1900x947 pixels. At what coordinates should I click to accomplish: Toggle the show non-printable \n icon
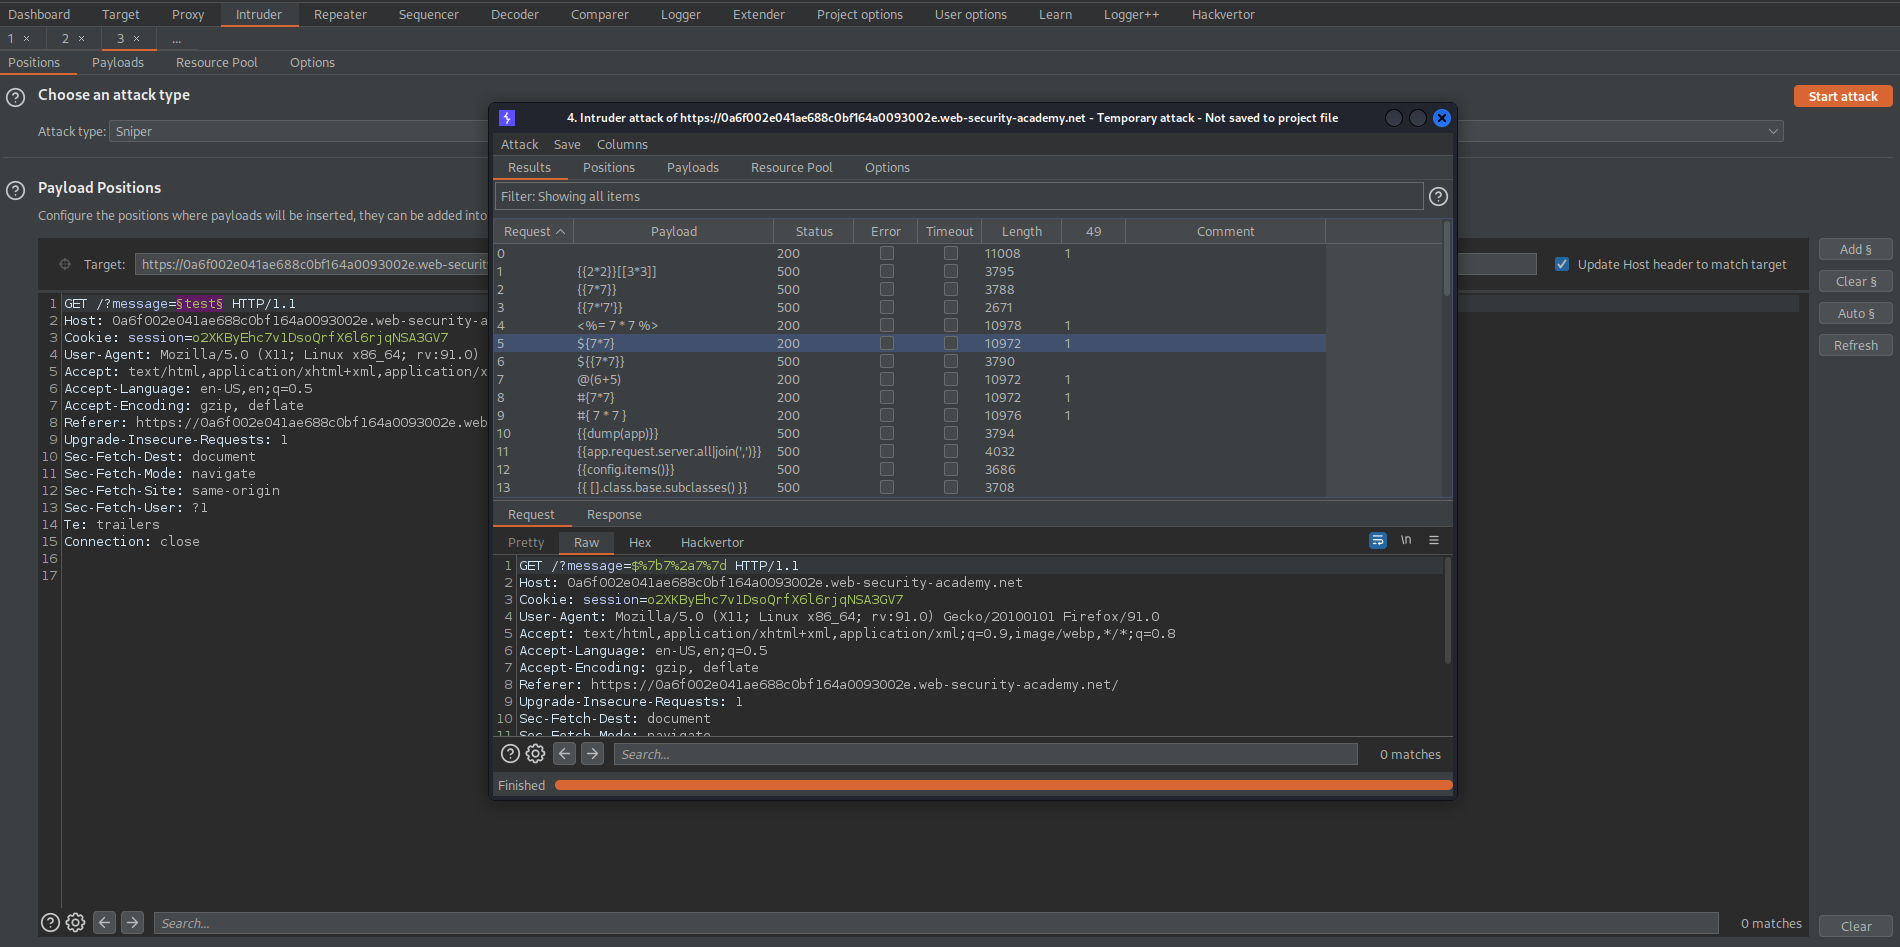point(1406,540)
